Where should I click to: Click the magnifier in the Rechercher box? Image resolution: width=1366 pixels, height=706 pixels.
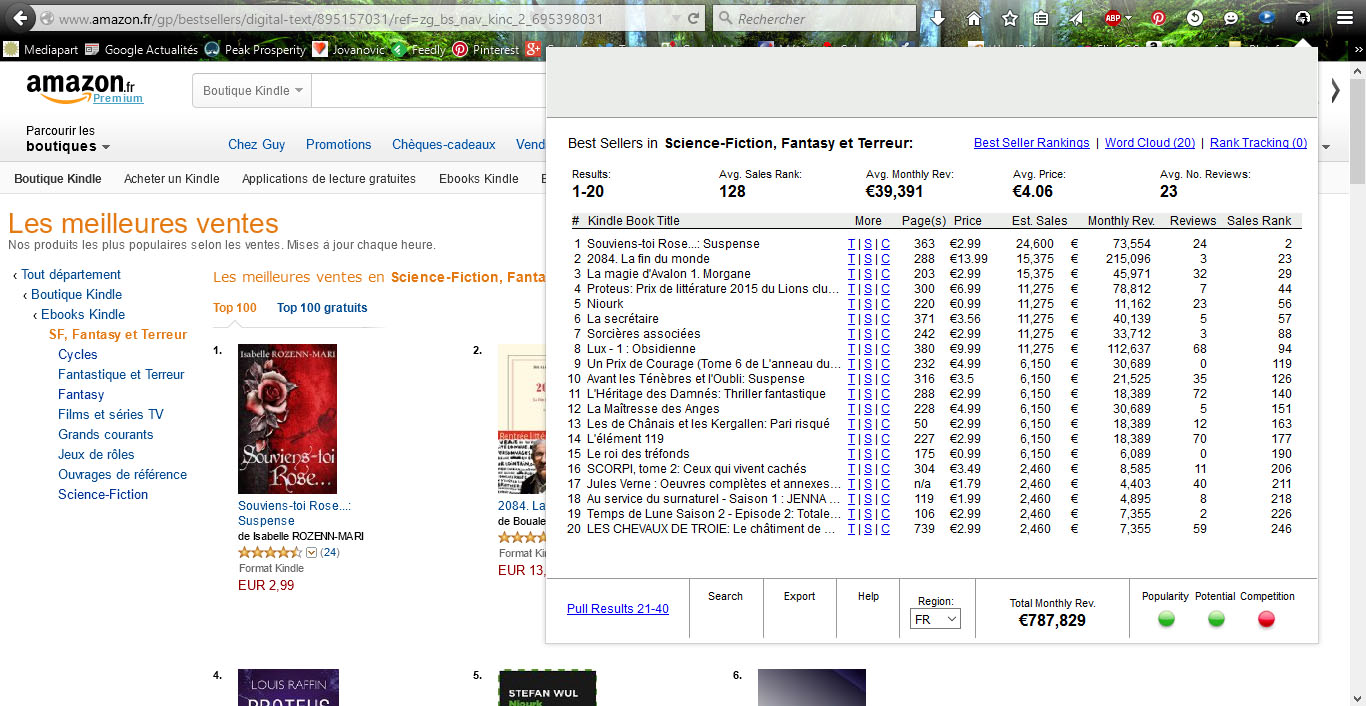(x=726, y=19)
